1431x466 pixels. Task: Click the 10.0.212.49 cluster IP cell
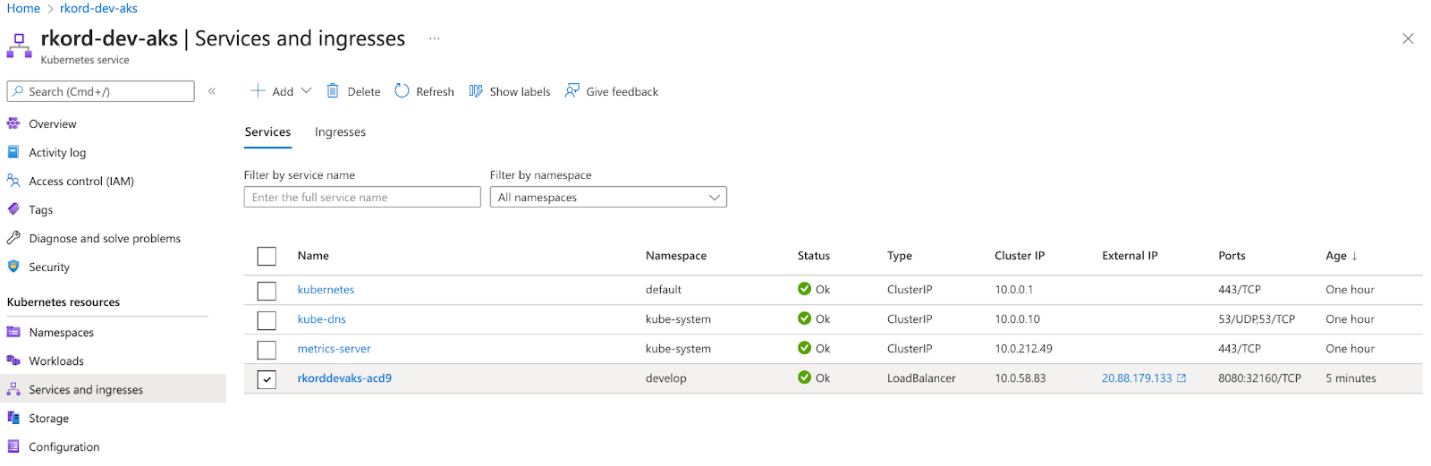[x=1024, y=349]
